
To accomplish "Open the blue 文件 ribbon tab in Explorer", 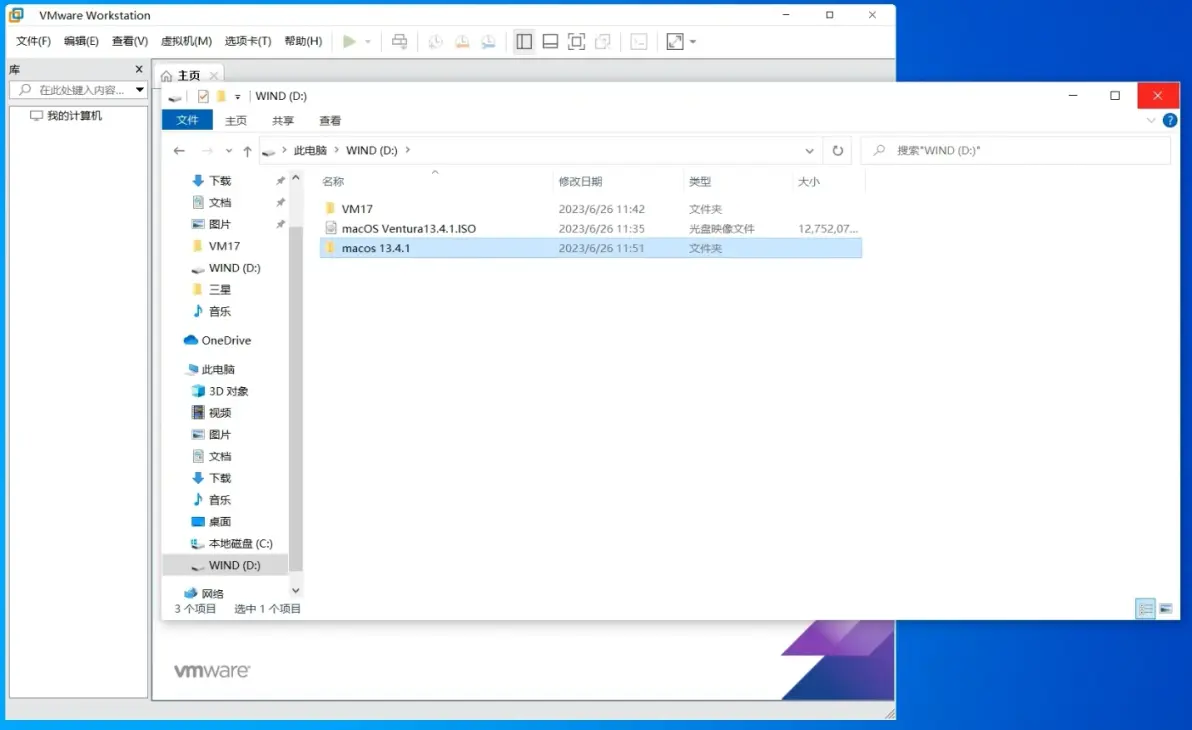I will (187, 120).
